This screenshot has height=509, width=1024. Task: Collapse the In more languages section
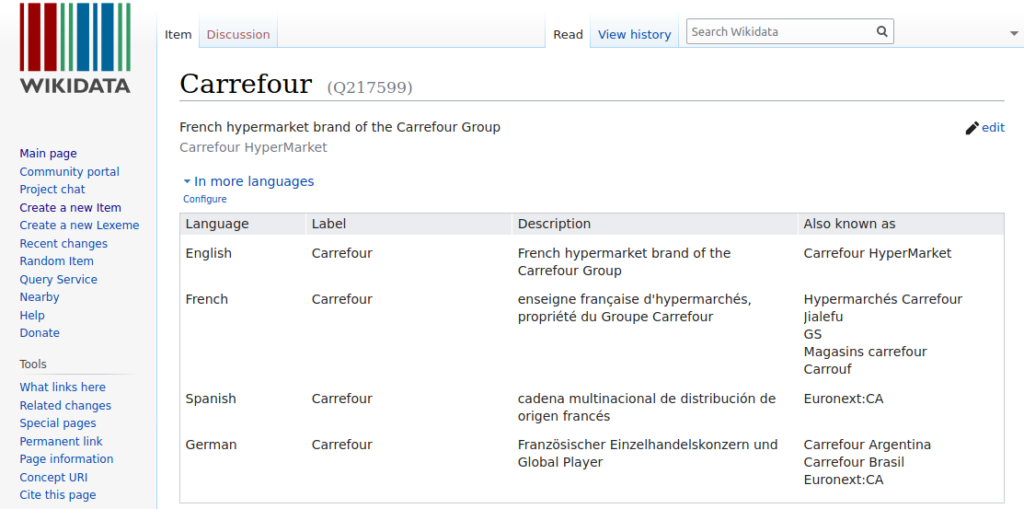(x=249, y=181)
